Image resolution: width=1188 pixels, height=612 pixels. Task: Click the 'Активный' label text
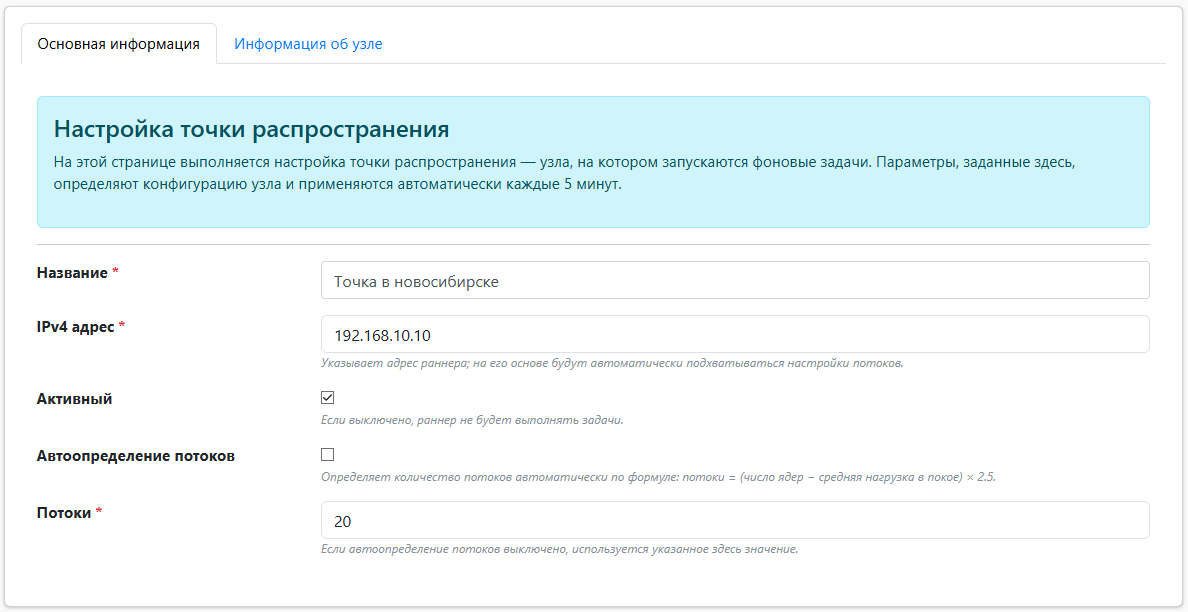pyautogui.click(x=74, y=399)
